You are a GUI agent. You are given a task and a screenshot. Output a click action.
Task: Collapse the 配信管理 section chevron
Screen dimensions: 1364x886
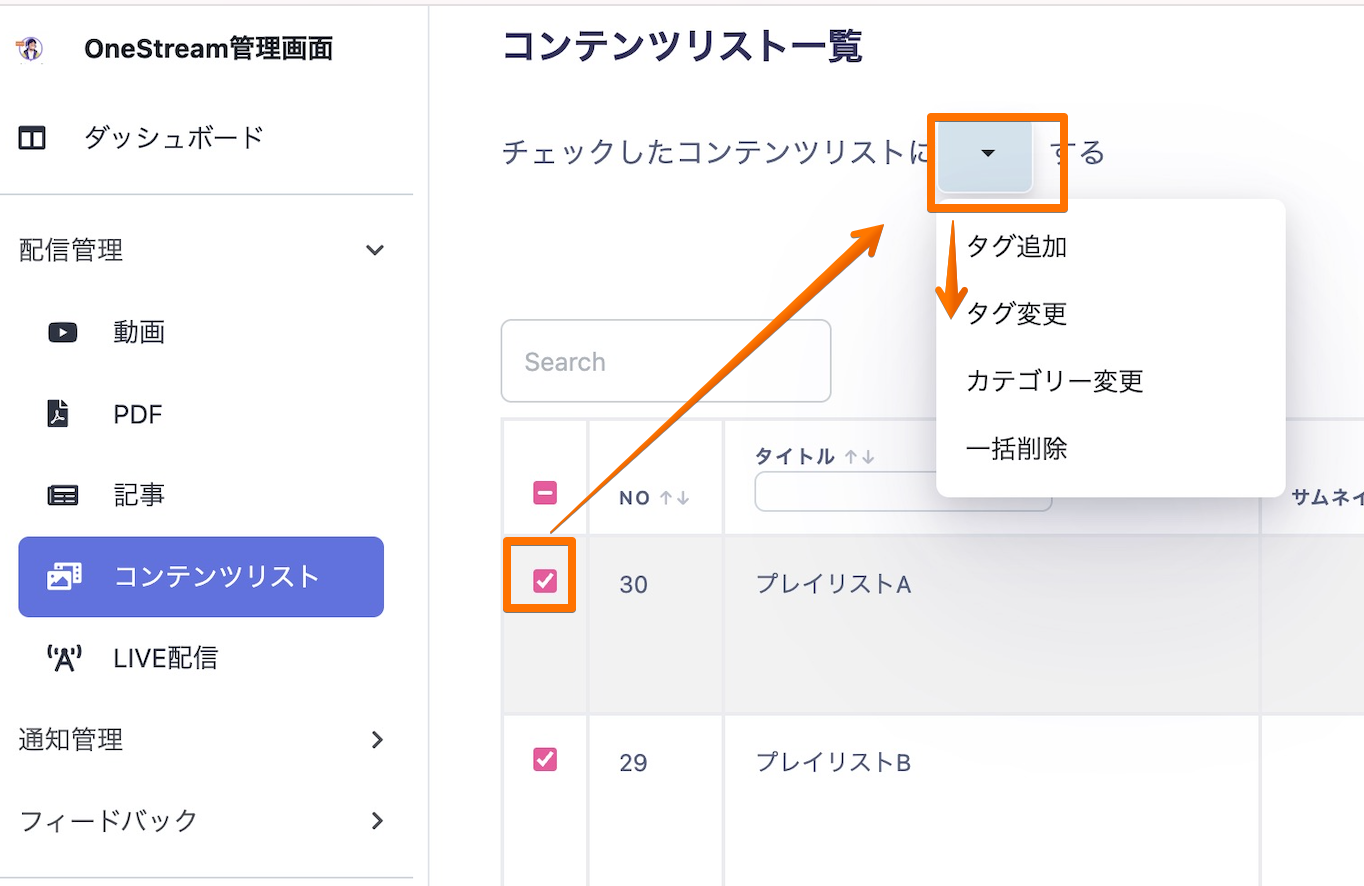coord(375,250)
